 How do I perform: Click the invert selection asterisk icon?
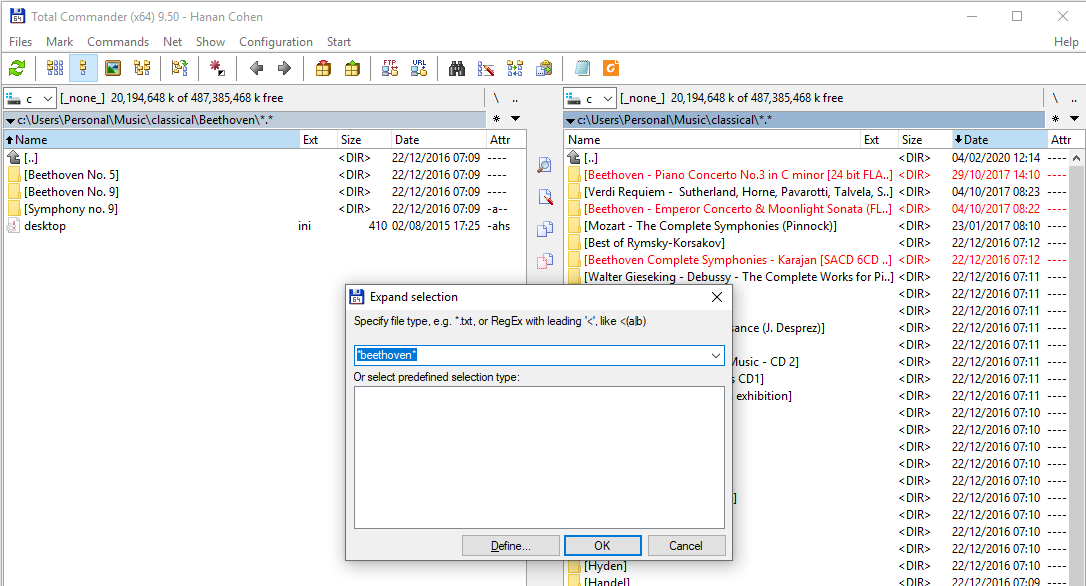tap(217, 68)
